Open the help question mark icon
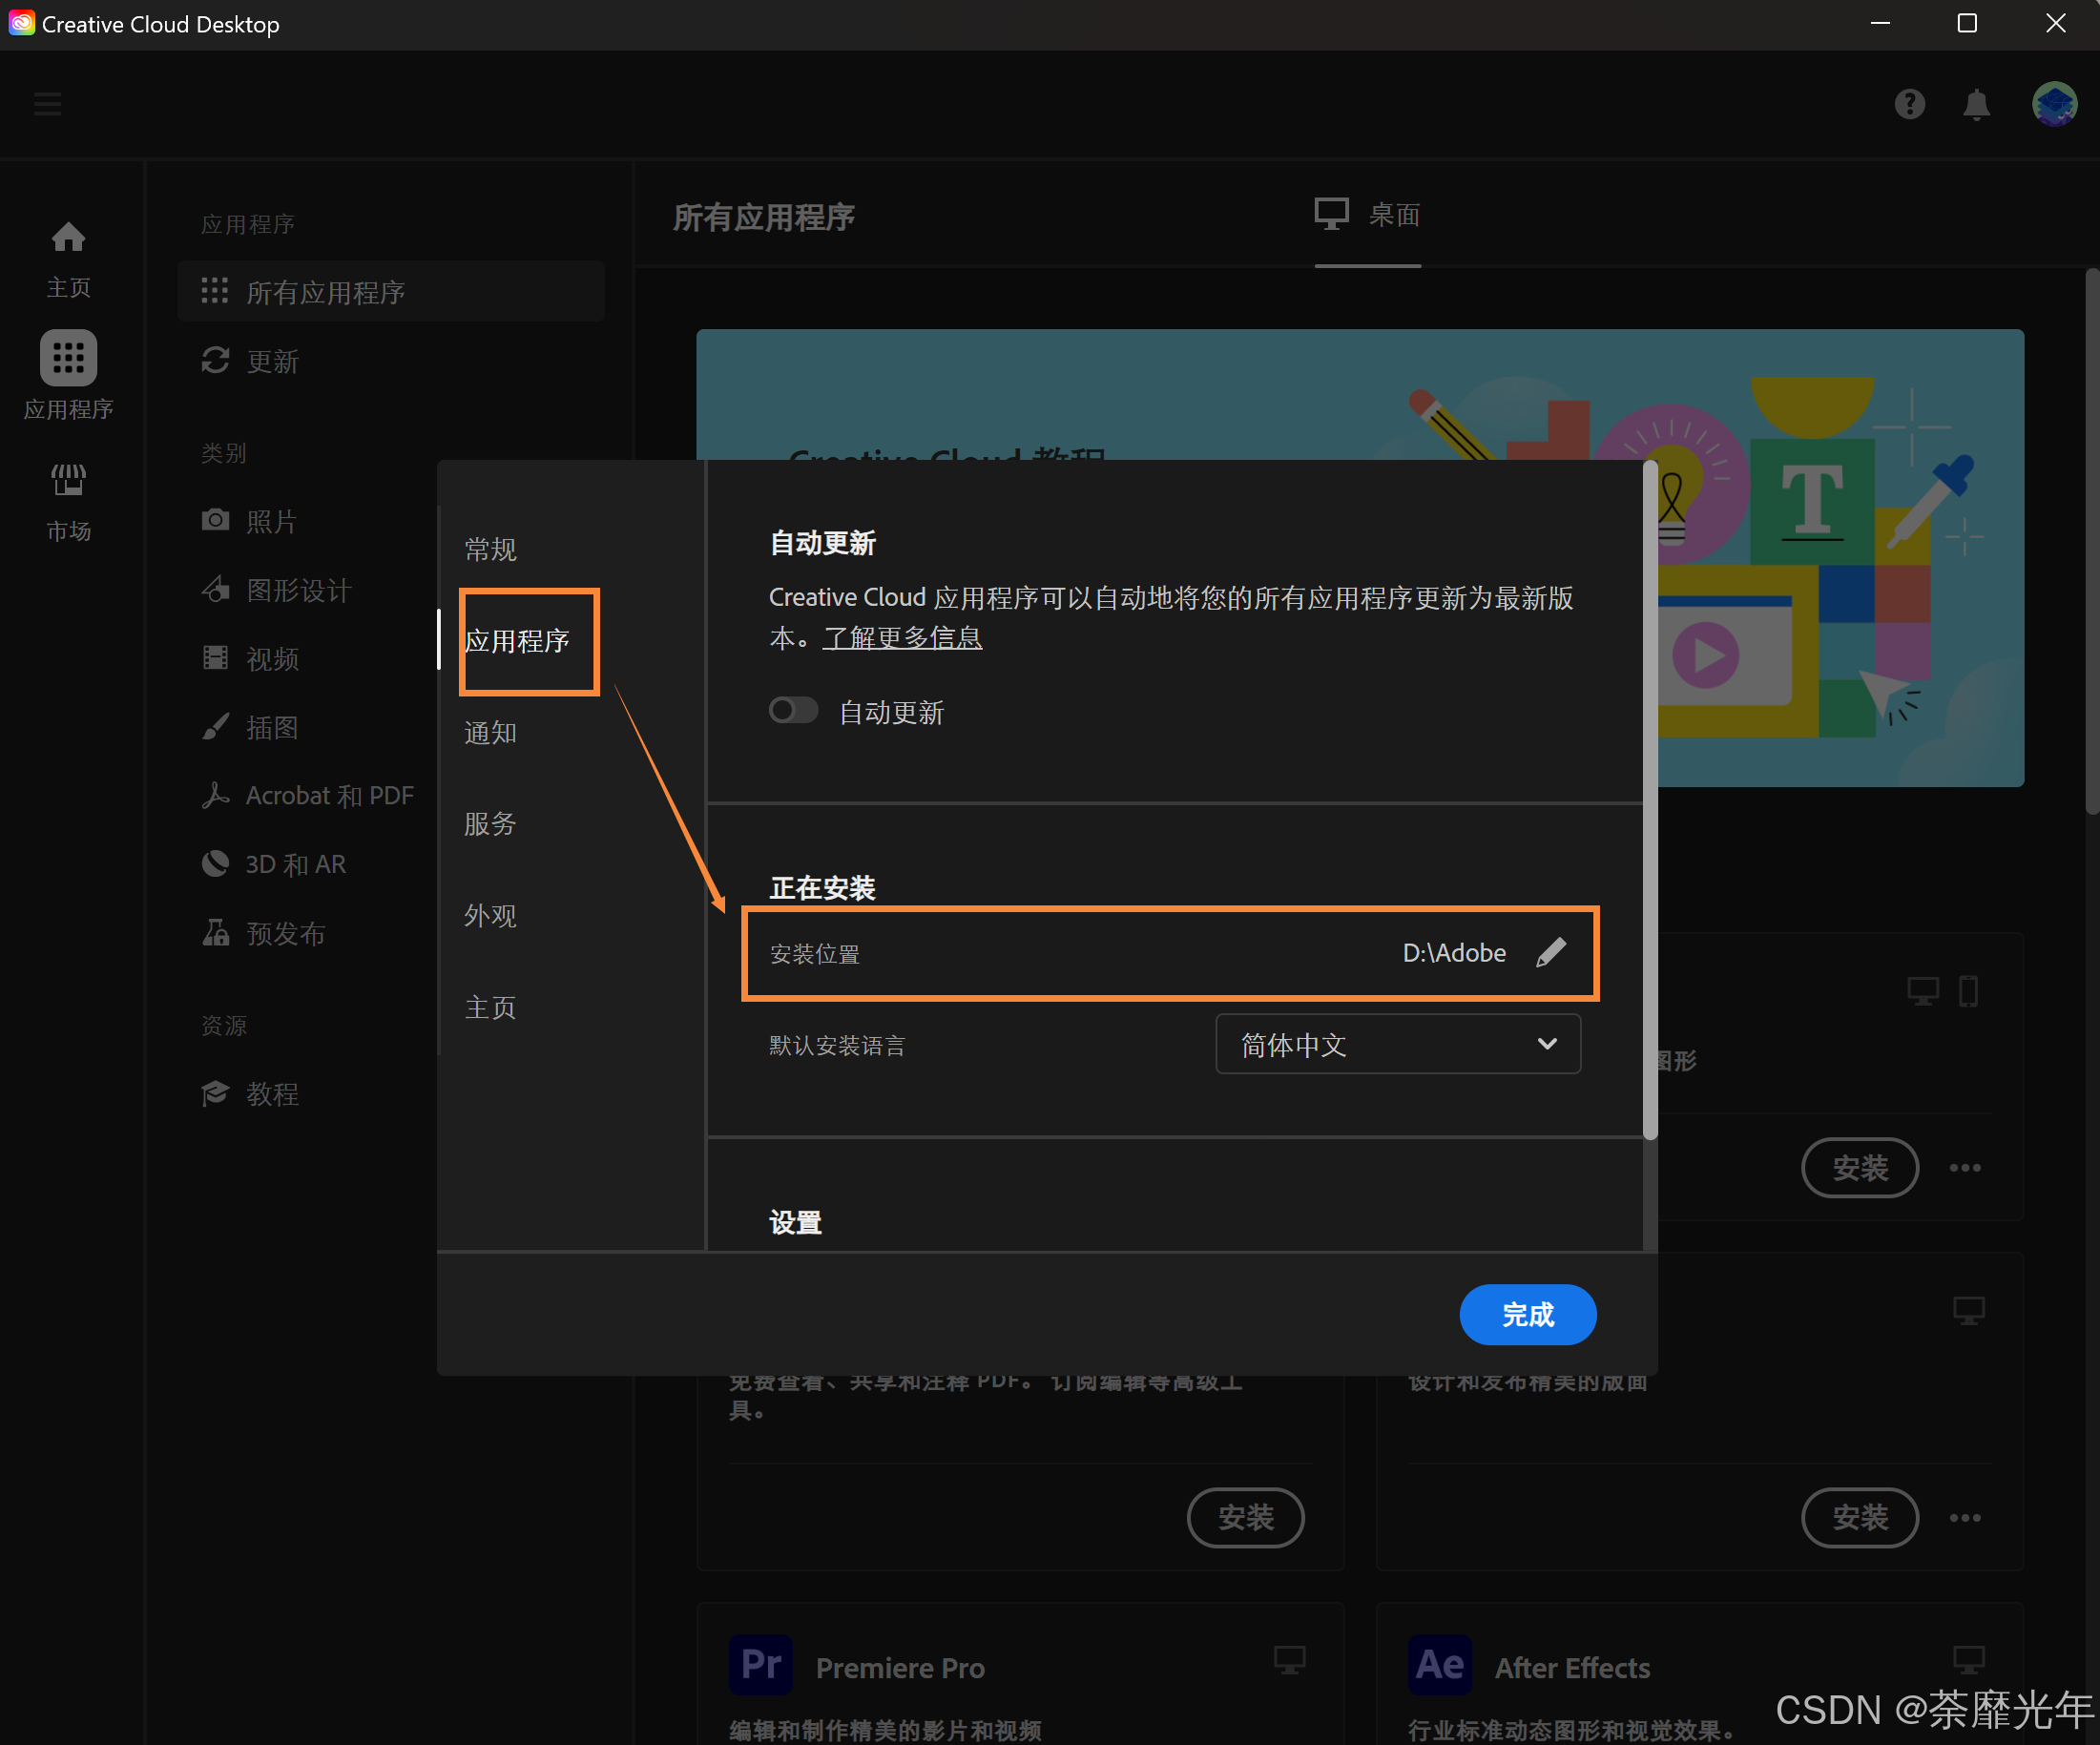The image size is (2100, 1745). (x=1909, y=104)
